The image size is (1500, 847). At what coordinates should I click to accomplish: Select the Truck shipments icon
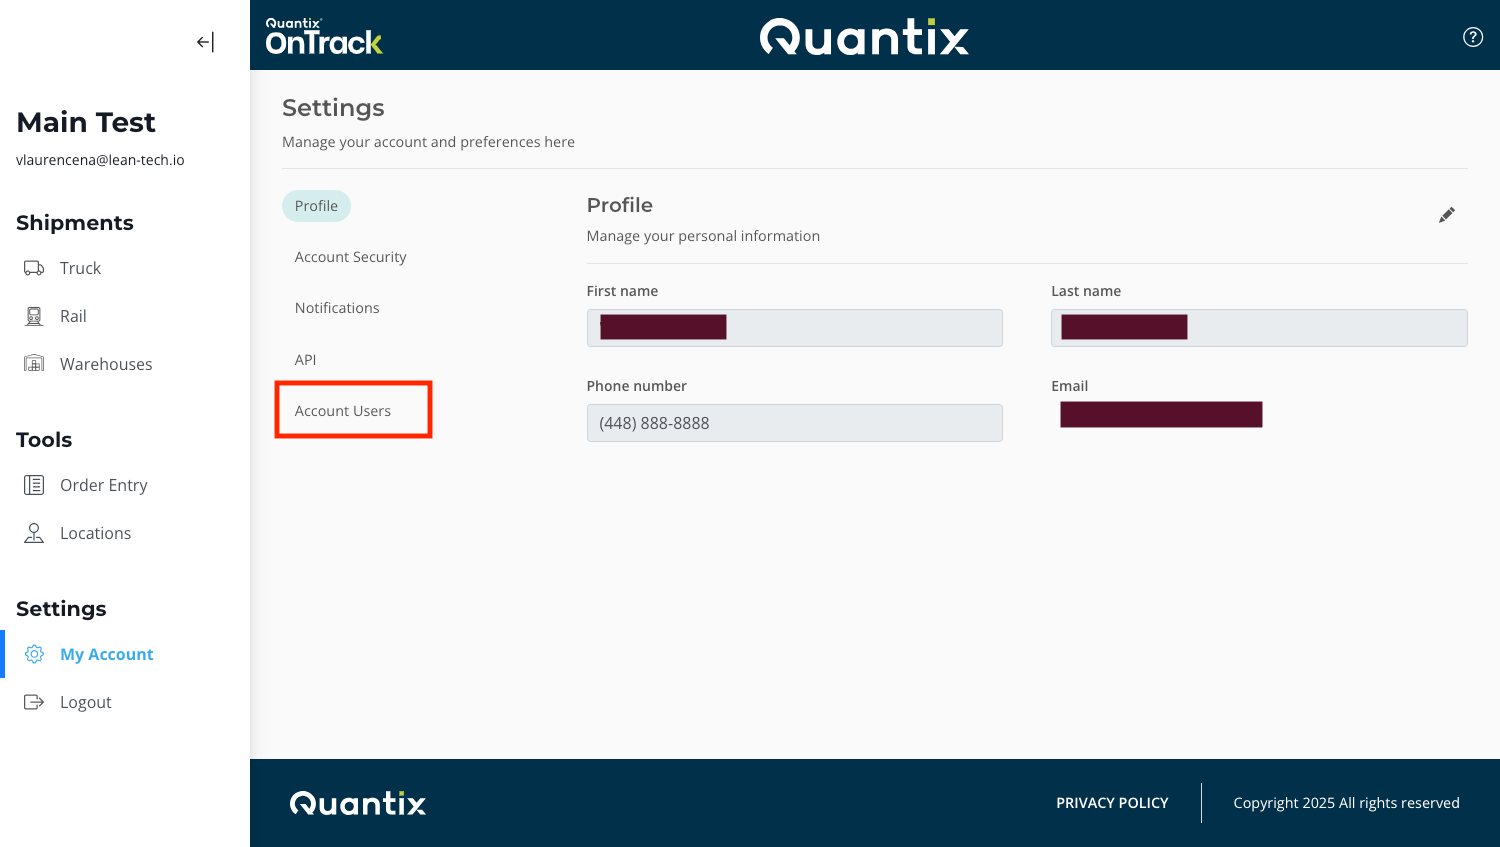coord(33,267)
